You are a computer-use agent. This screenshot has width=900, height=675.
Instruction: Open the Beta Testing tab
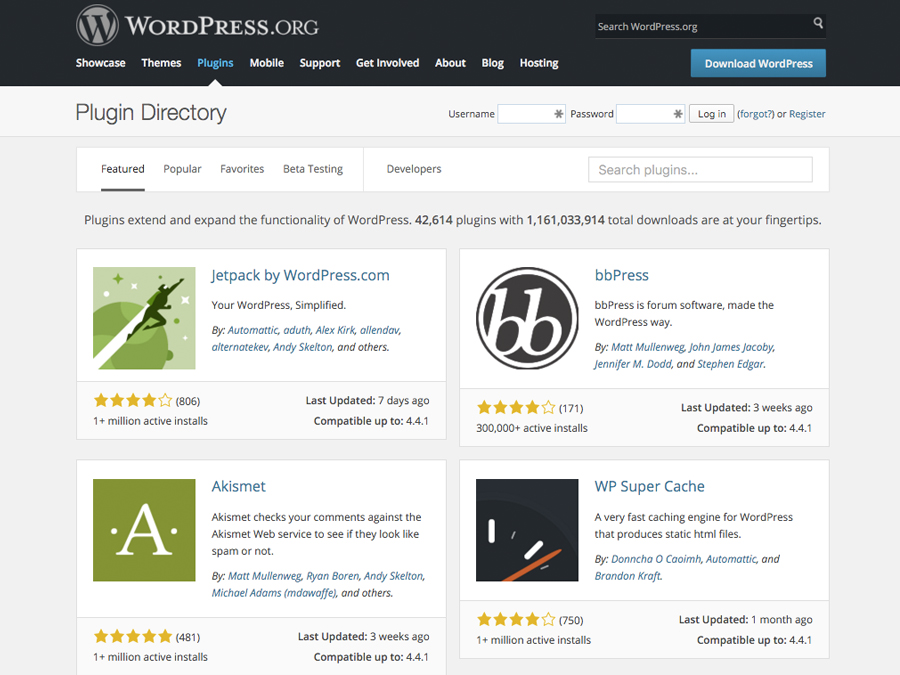coord(312,169)
